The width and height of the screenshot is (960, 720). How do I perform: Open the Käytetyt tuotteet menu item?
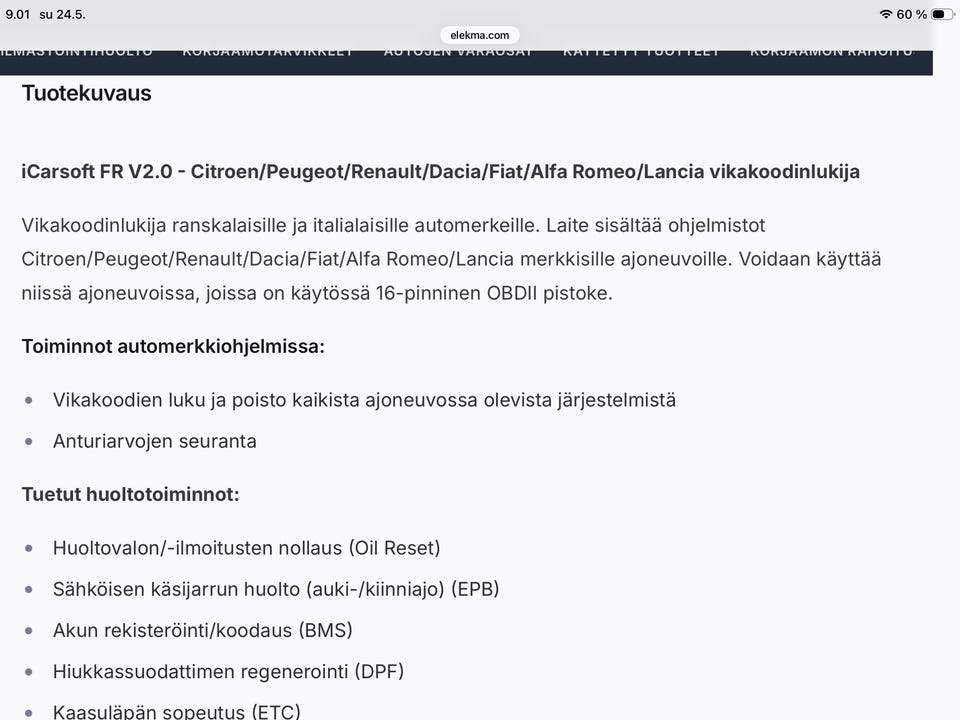(641, 52)
